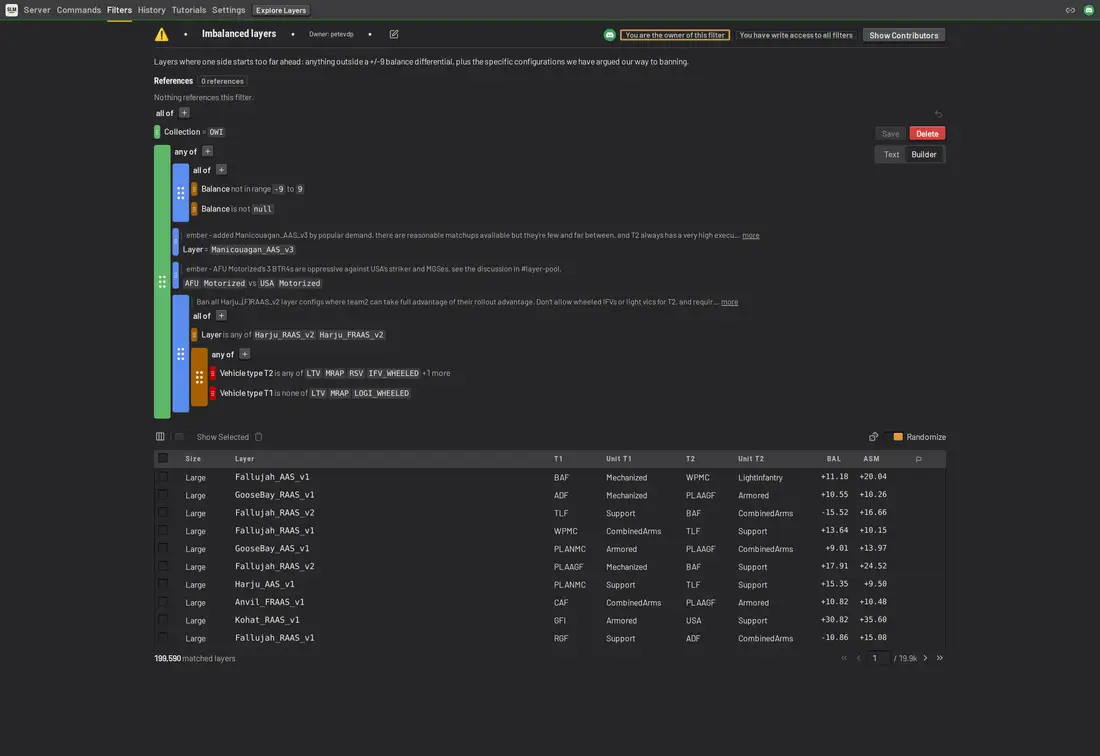Go to the next page of results
Image resolution: width=1100 pixels, height=756 pixels.
925,658
